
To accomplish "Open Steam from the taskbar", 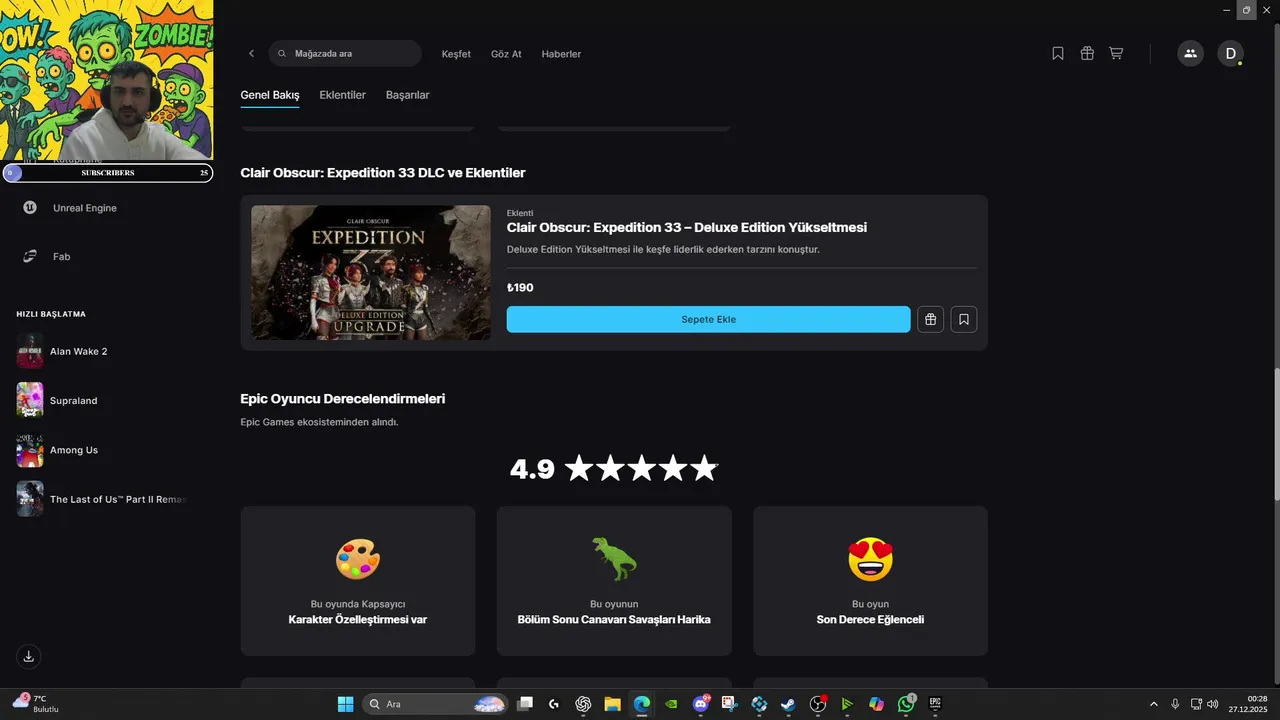I will [x=788, y=704].
